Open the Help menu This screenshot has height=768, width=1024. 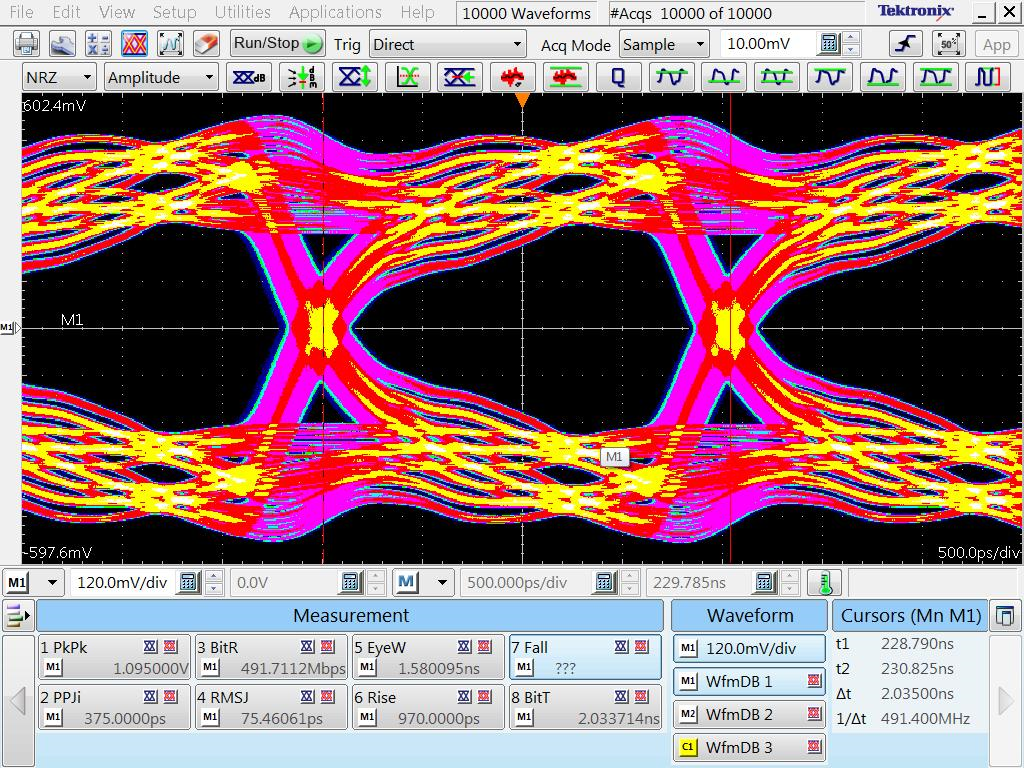pos(417,12)
